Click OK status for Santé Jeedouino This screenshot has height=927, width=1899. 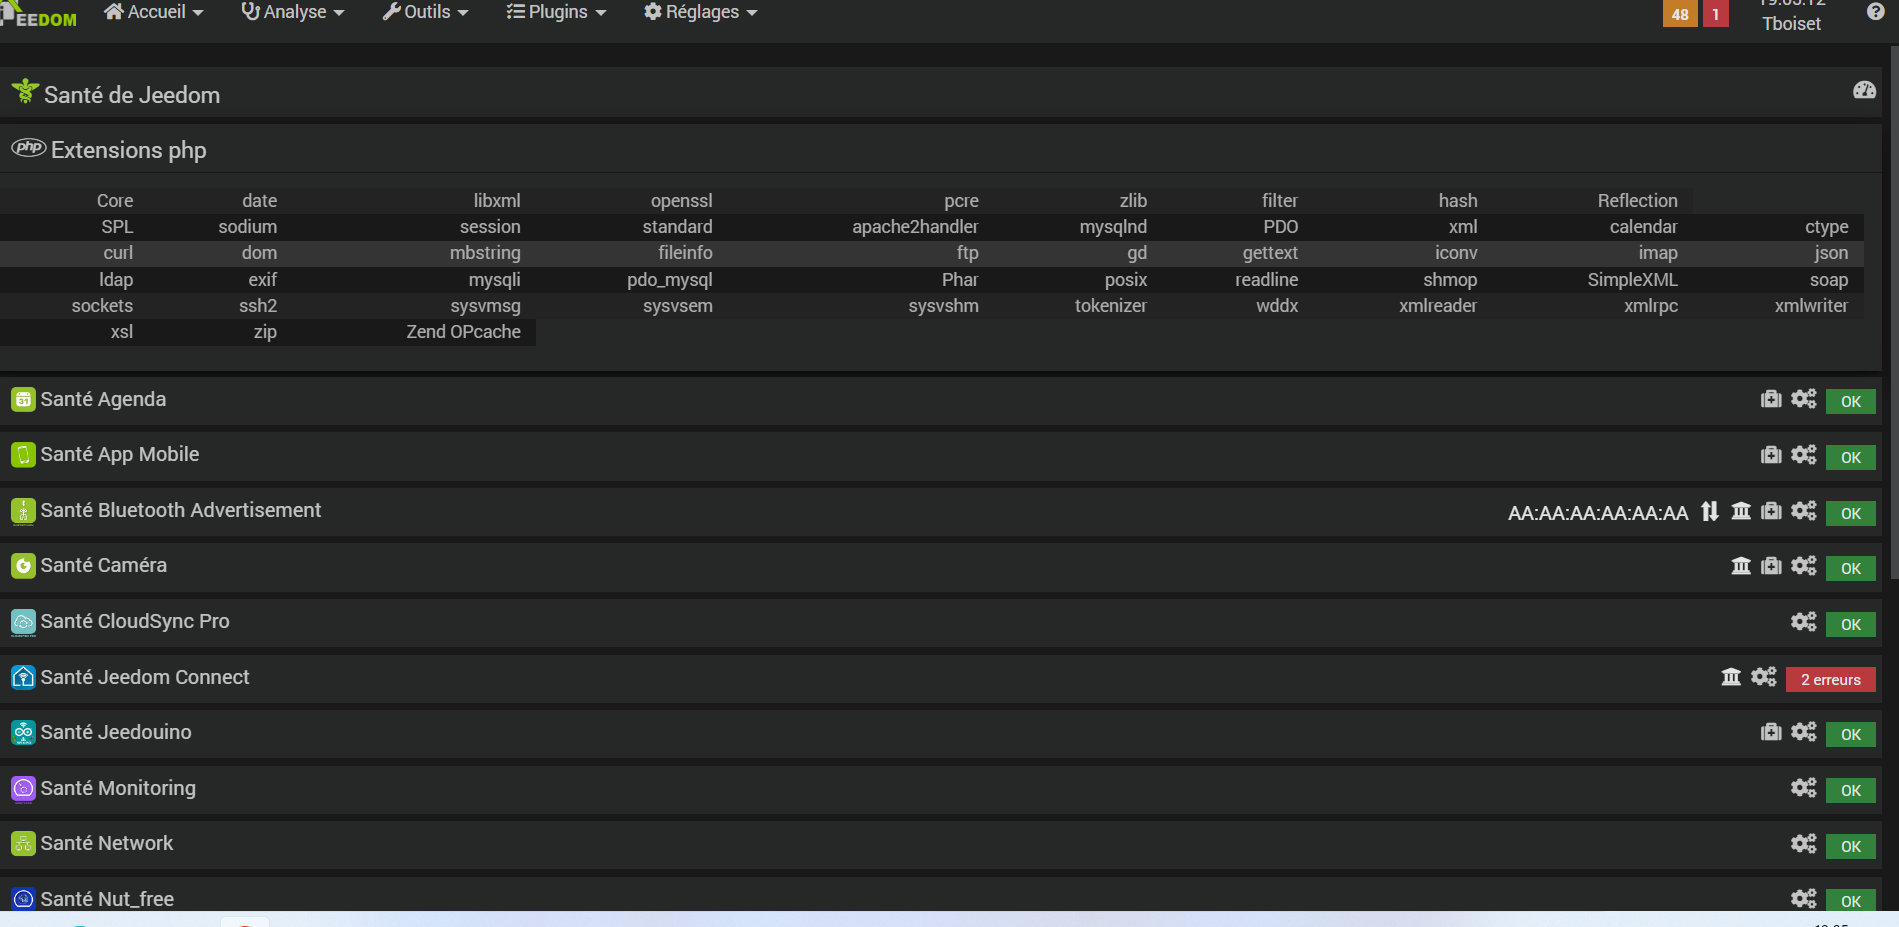click(1851, 734)
